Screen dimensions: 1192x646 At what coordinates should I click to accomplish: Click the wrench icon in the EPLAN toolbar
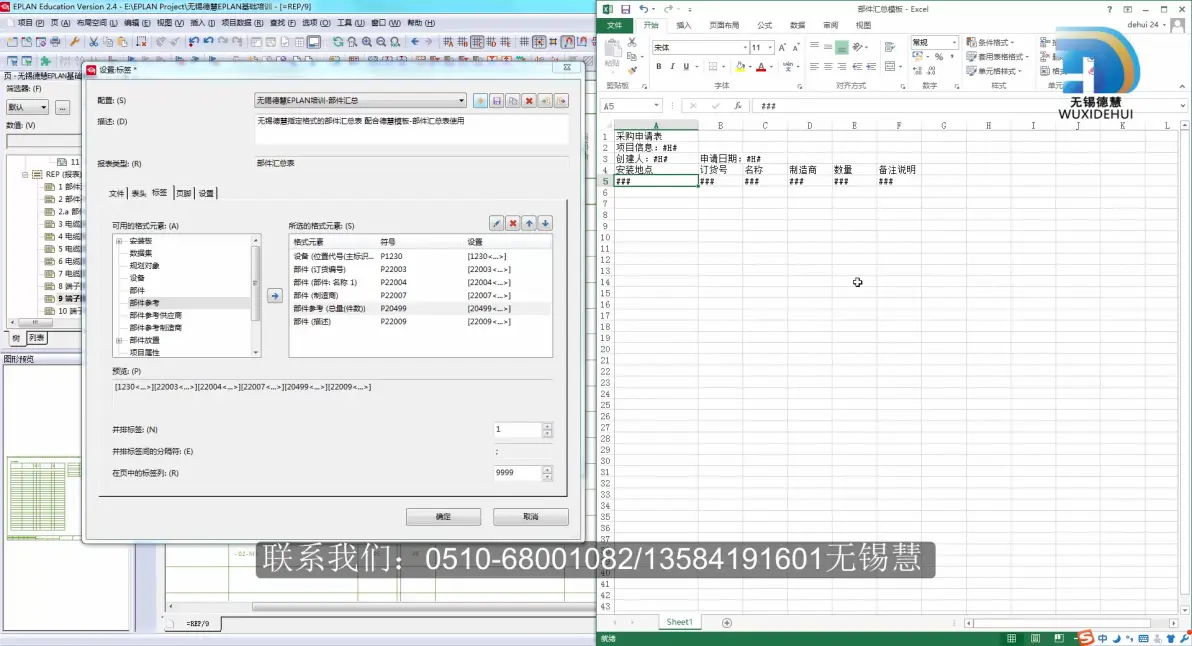pos(74,42)
